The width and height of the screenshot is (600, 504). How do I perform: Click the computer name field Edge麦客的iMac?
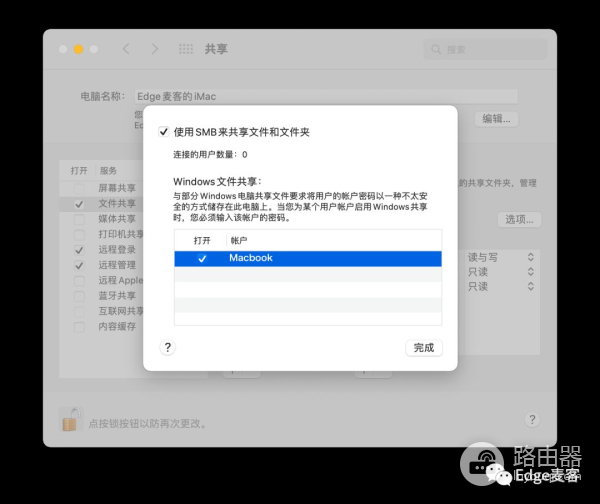point(326,96)
